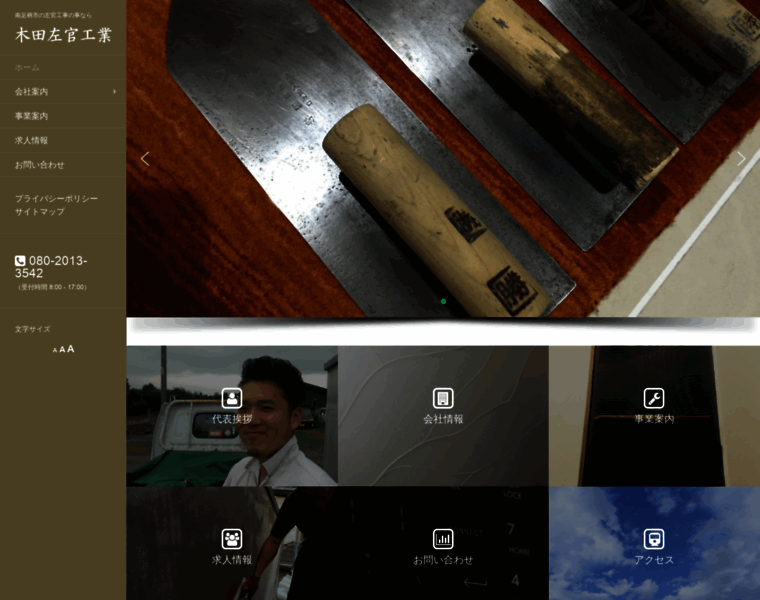
Task: Click the 会社情報 document icon
Action: coord(443,398)
